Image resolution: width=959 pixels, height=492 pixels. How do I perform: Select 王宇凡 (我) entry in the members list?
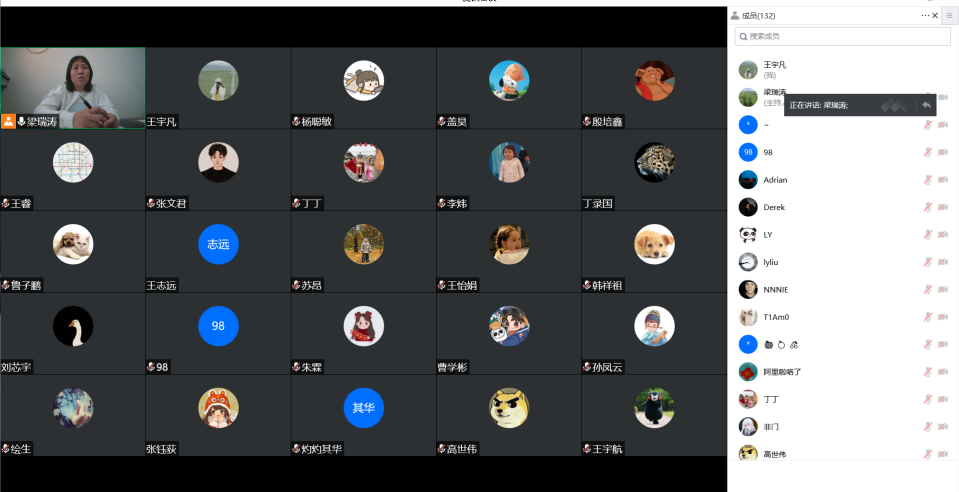pyautogui.click(x=842, y=70)
